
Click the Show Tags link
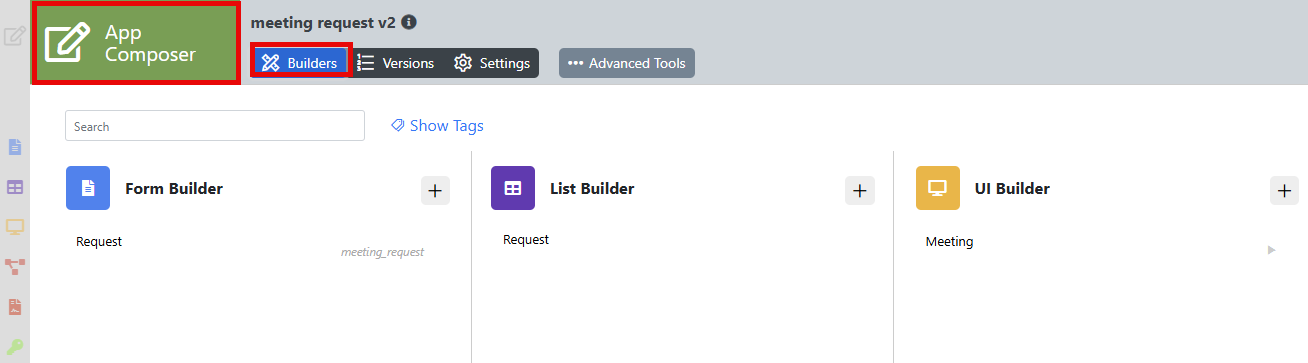pos(437,126)
